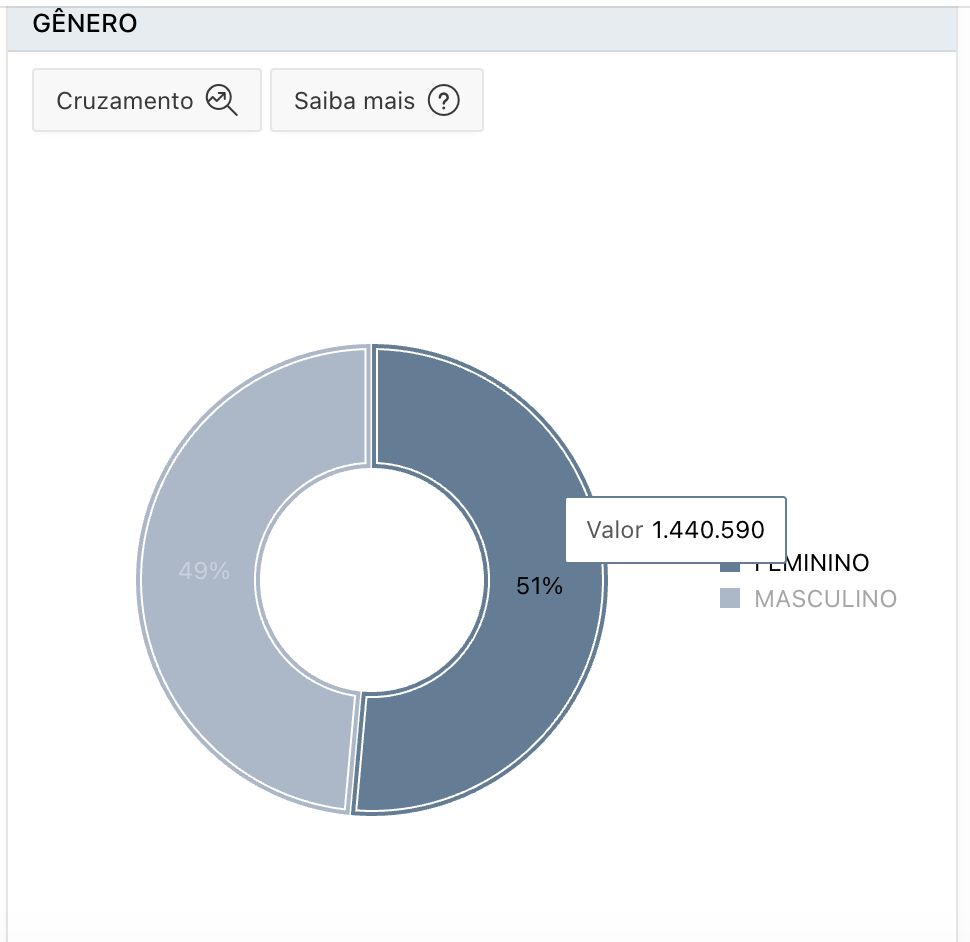This screenshot has height=942, width=970.
Task: Click the MASCULINO legend color square
Action: pyautogui.click(x=730, y=598)
